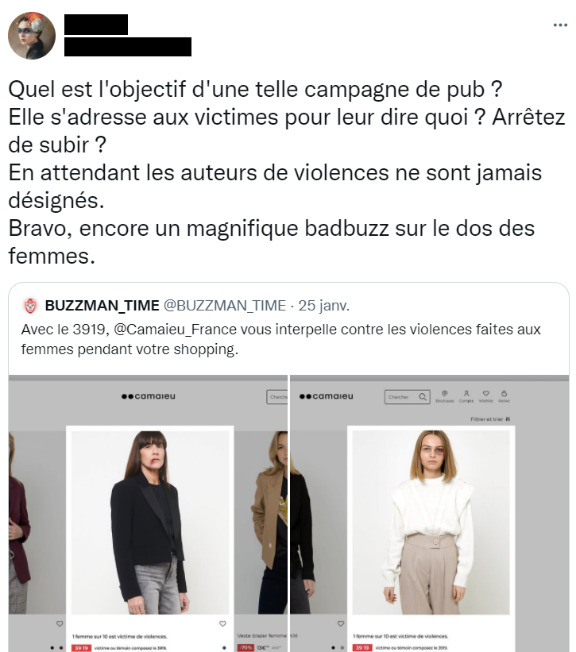The width and height of the screenshot is (576, 652).
Task: Select the red 3919 badge under black blazer
Action: pos(81,648)
